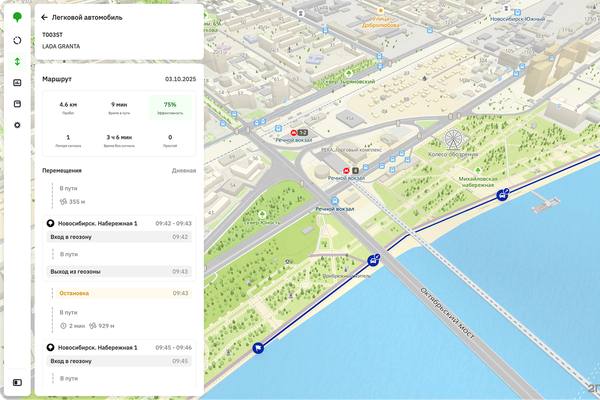The image size is (600, 400).
Task: Click the green tree logo in sidebar
Action: pos(17,18)
